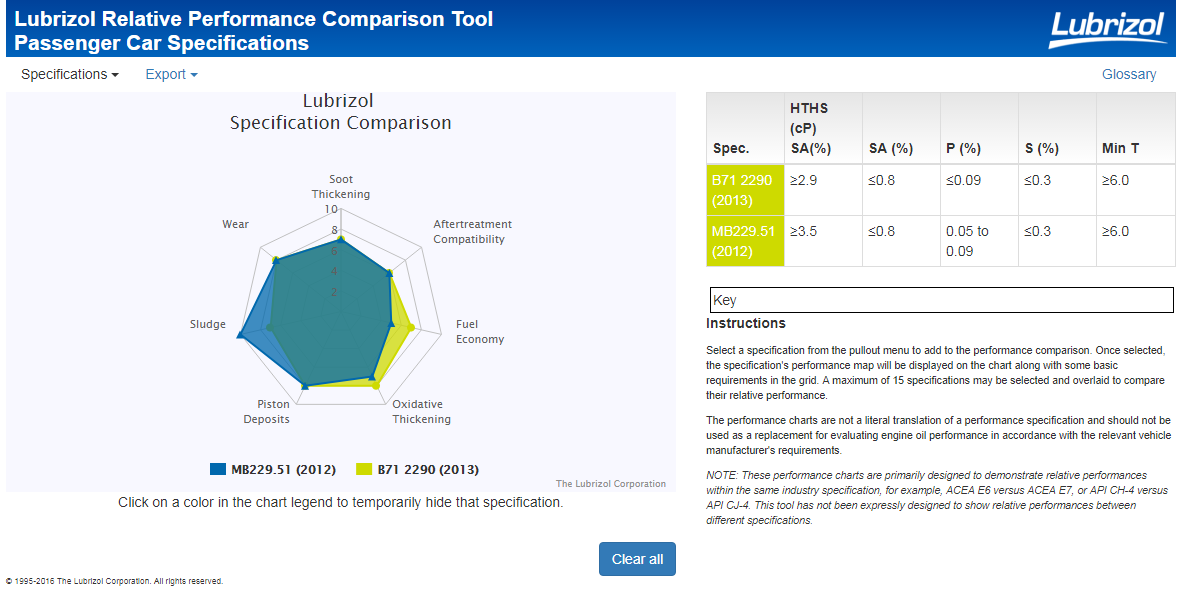The image size is (1187, 599).
Task: Click The Lubrizol Corporation chart credit
Action: point(611,484)
